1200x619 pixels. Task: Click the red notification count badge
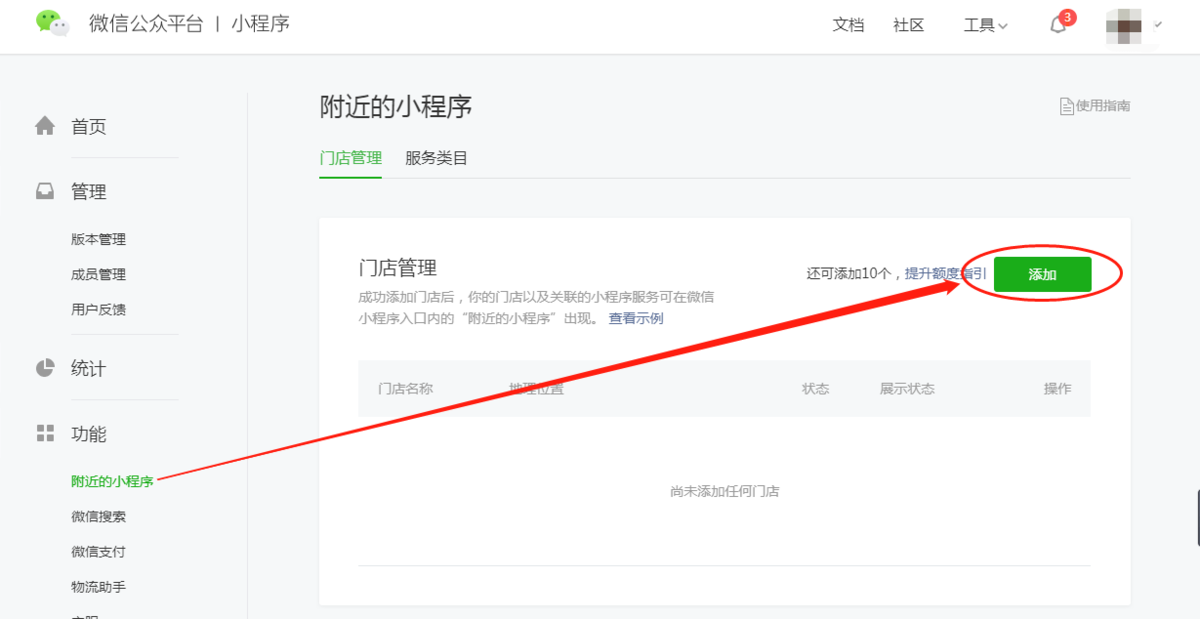coord(1068,17)
